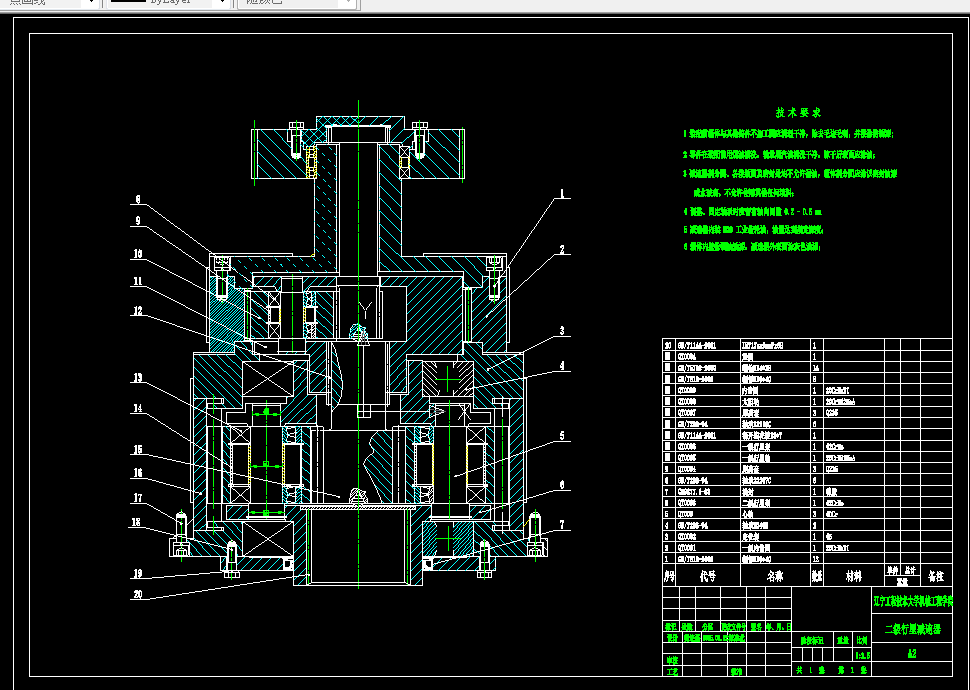Select the 二级行星减速器 title block text
This screenshot has width=970, height=690.
[x=912, y=629]
